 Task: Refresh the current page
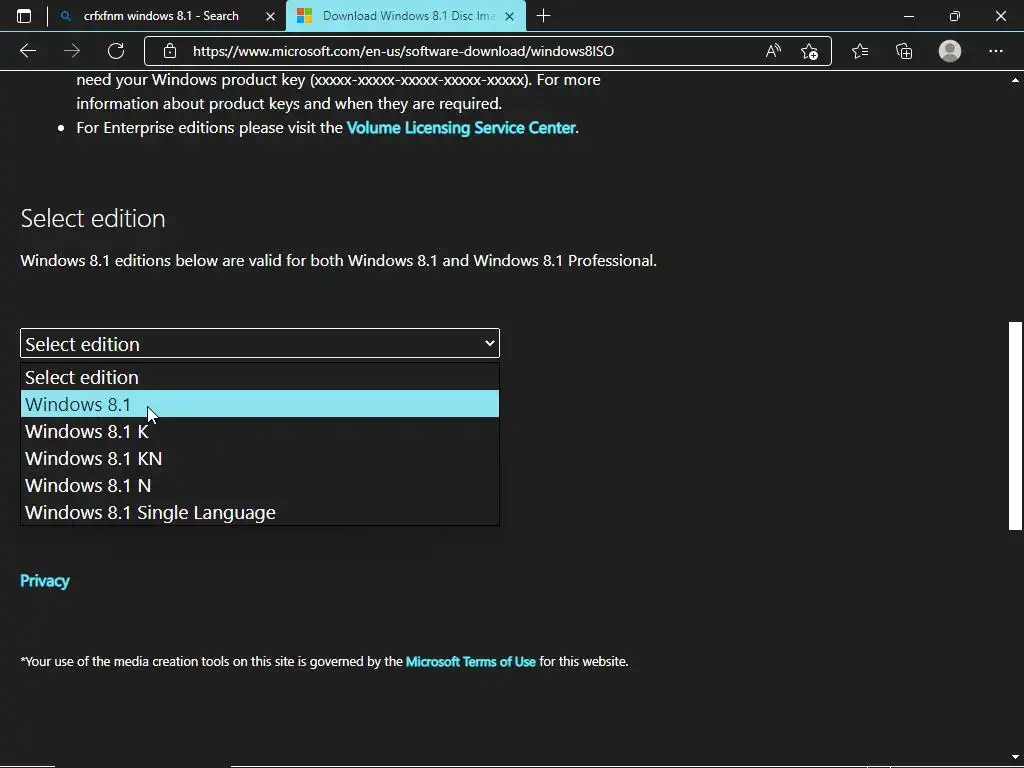pyautogui.click(x=116, y=51)
